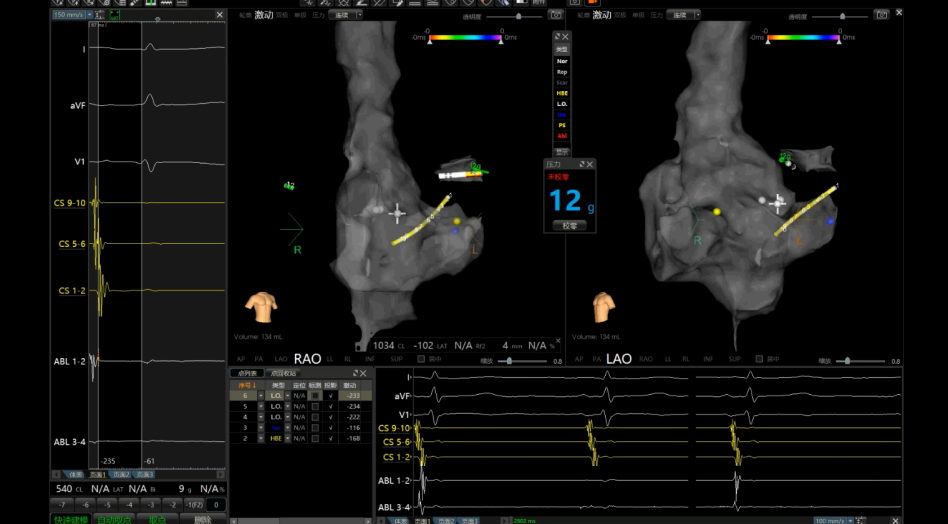948x524 pixels.
Task: Close the bottom ECG trace panel
Action: coord(895,520)
